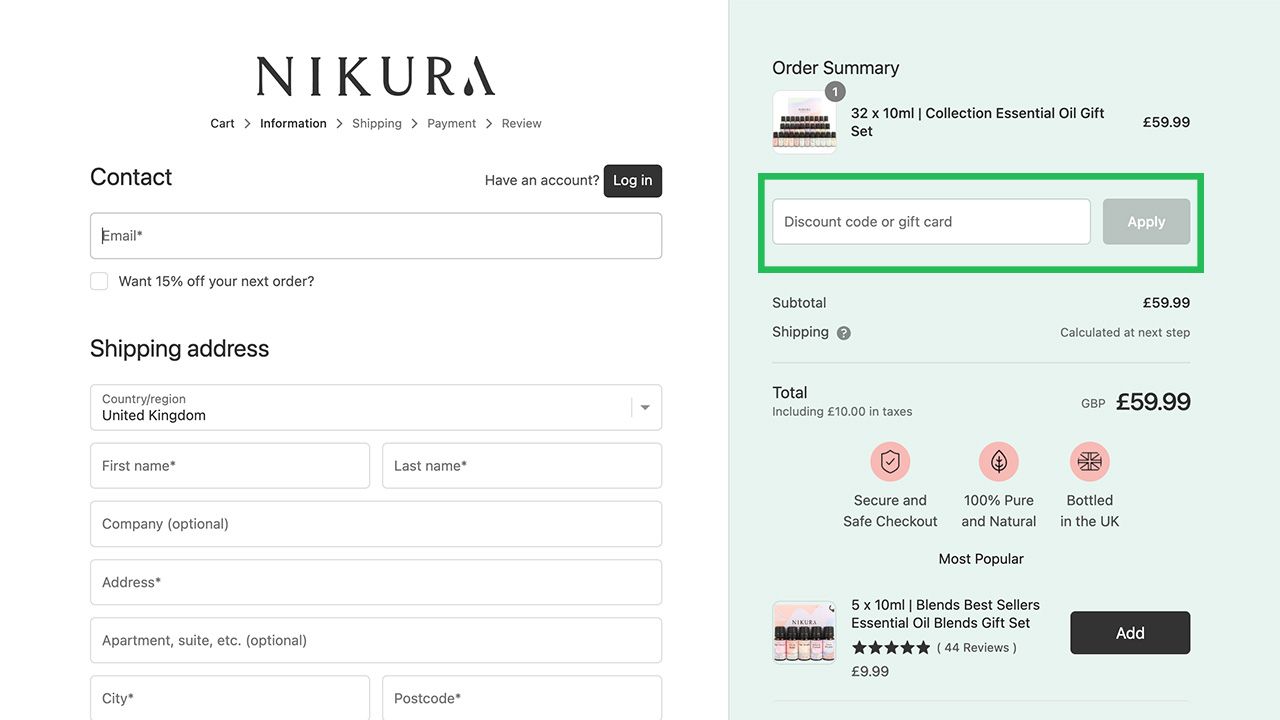The width and height of the screenshot is (1280, 720).
Task: Click the quantity badge on gift set thumbnail
Action: (835, 92)
